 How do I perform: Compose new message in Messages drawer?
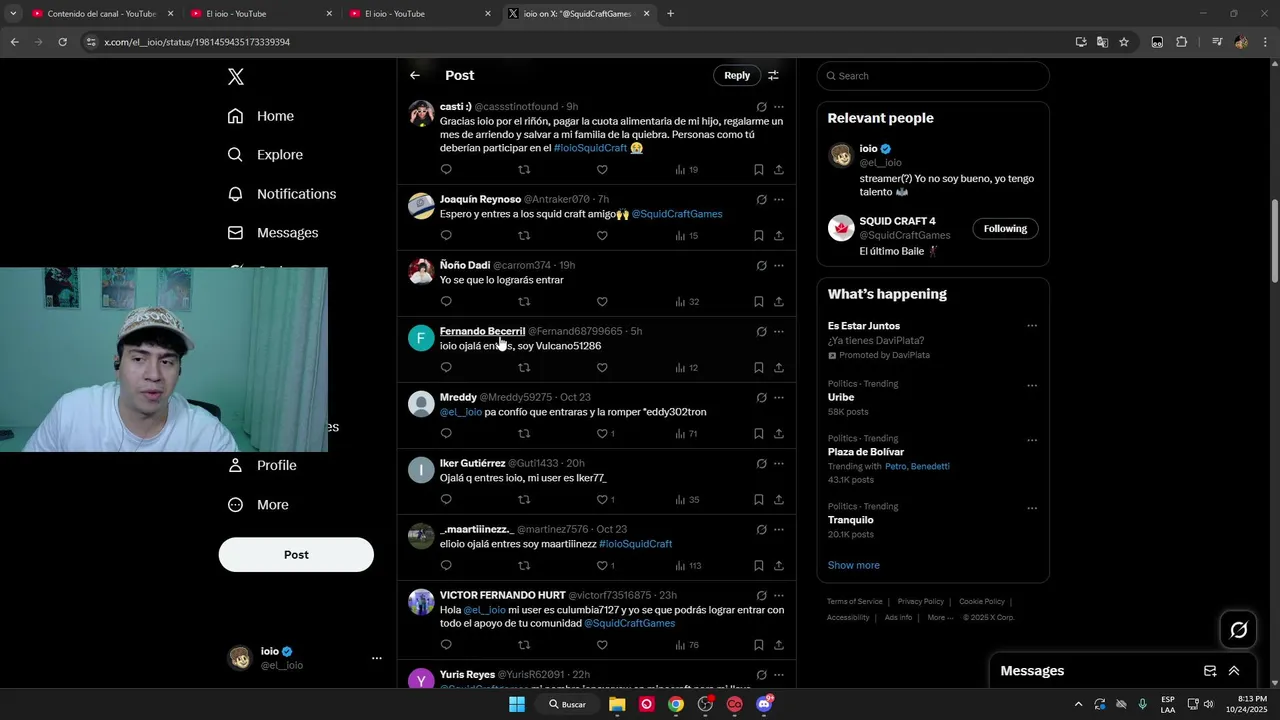coord(1210,671)
